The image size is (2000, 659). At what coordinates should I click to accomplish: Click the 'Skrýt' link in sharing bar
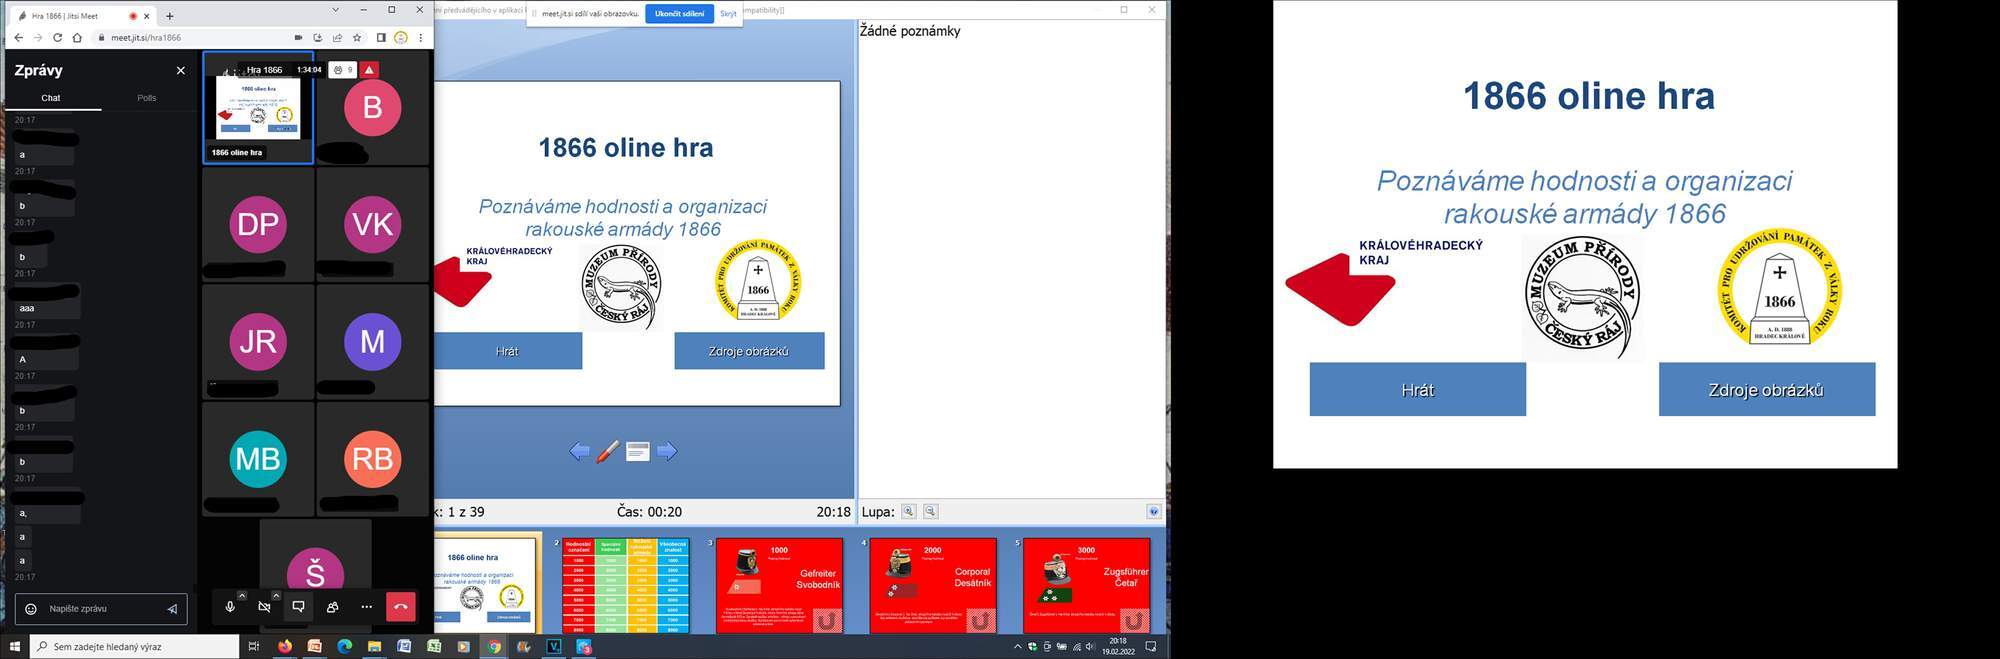click(728, 14)
